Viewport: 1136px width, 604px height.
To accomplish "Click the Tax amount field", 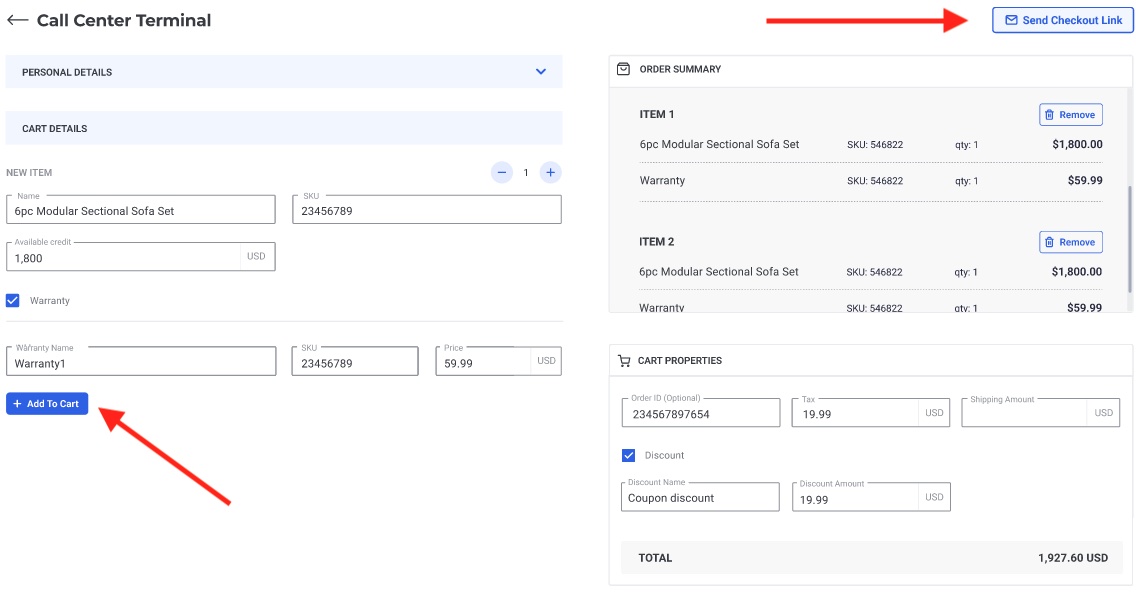I will (855, 414).
